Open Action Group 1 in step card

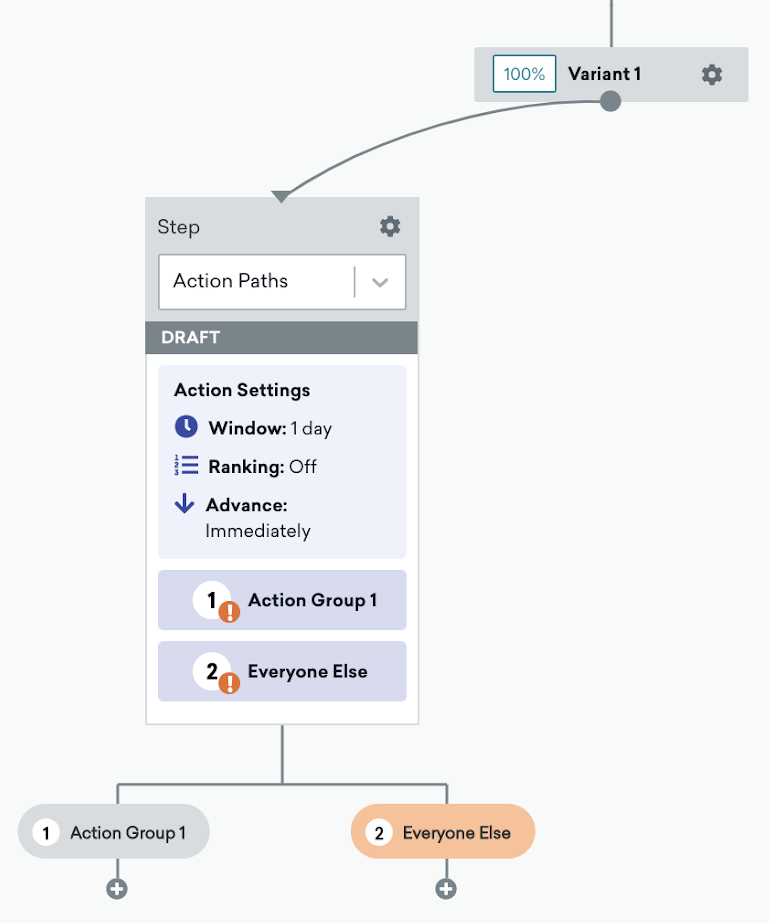coord(282,600)
